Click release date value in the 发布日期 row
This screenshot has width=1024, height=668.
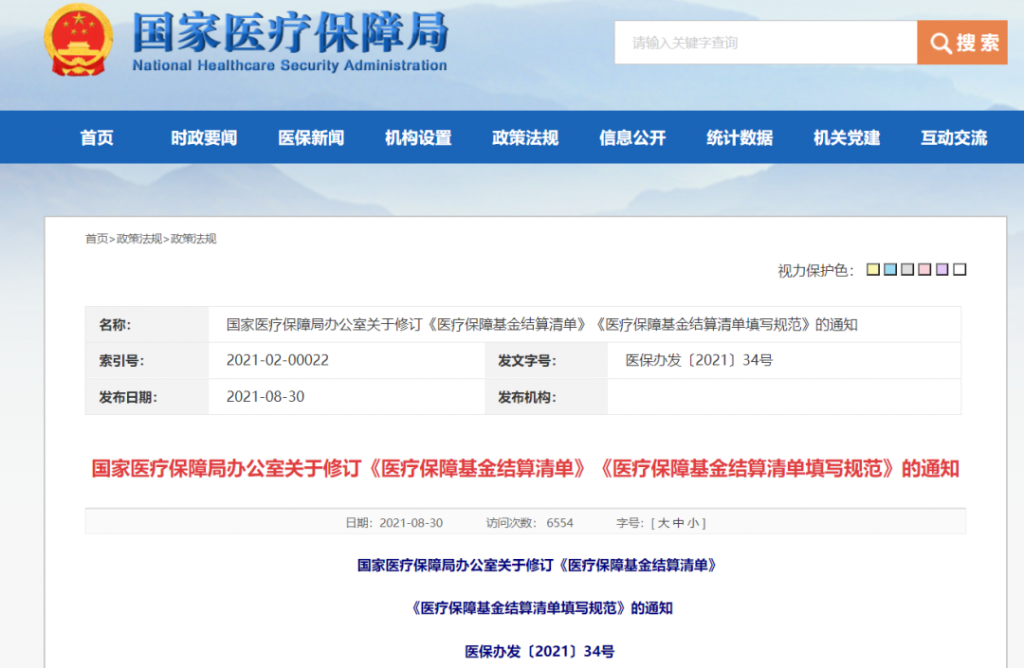tap(265, 397)
